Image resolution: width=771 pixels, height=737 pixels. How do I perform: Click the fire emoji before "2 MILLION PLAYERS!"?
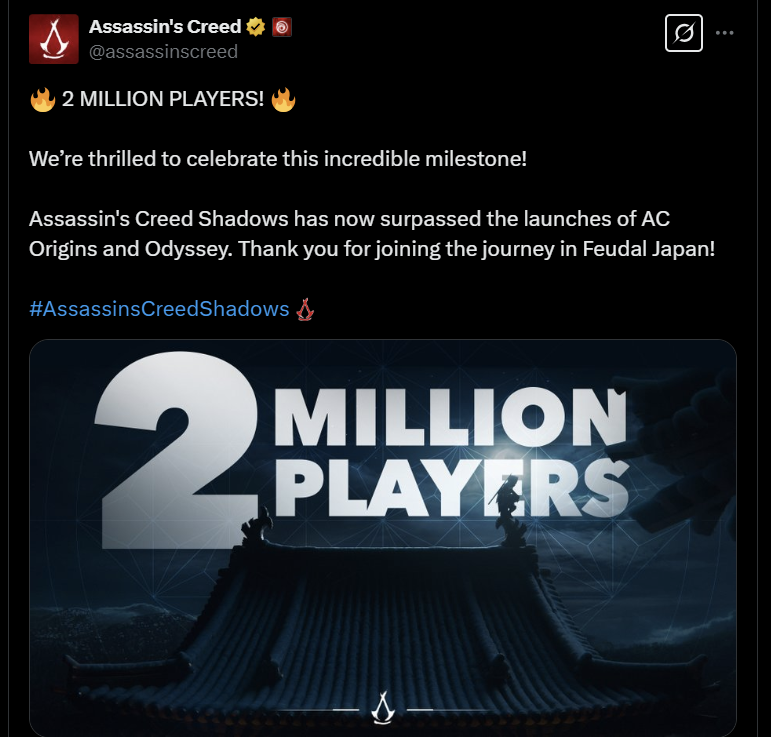tap(43, 99)
